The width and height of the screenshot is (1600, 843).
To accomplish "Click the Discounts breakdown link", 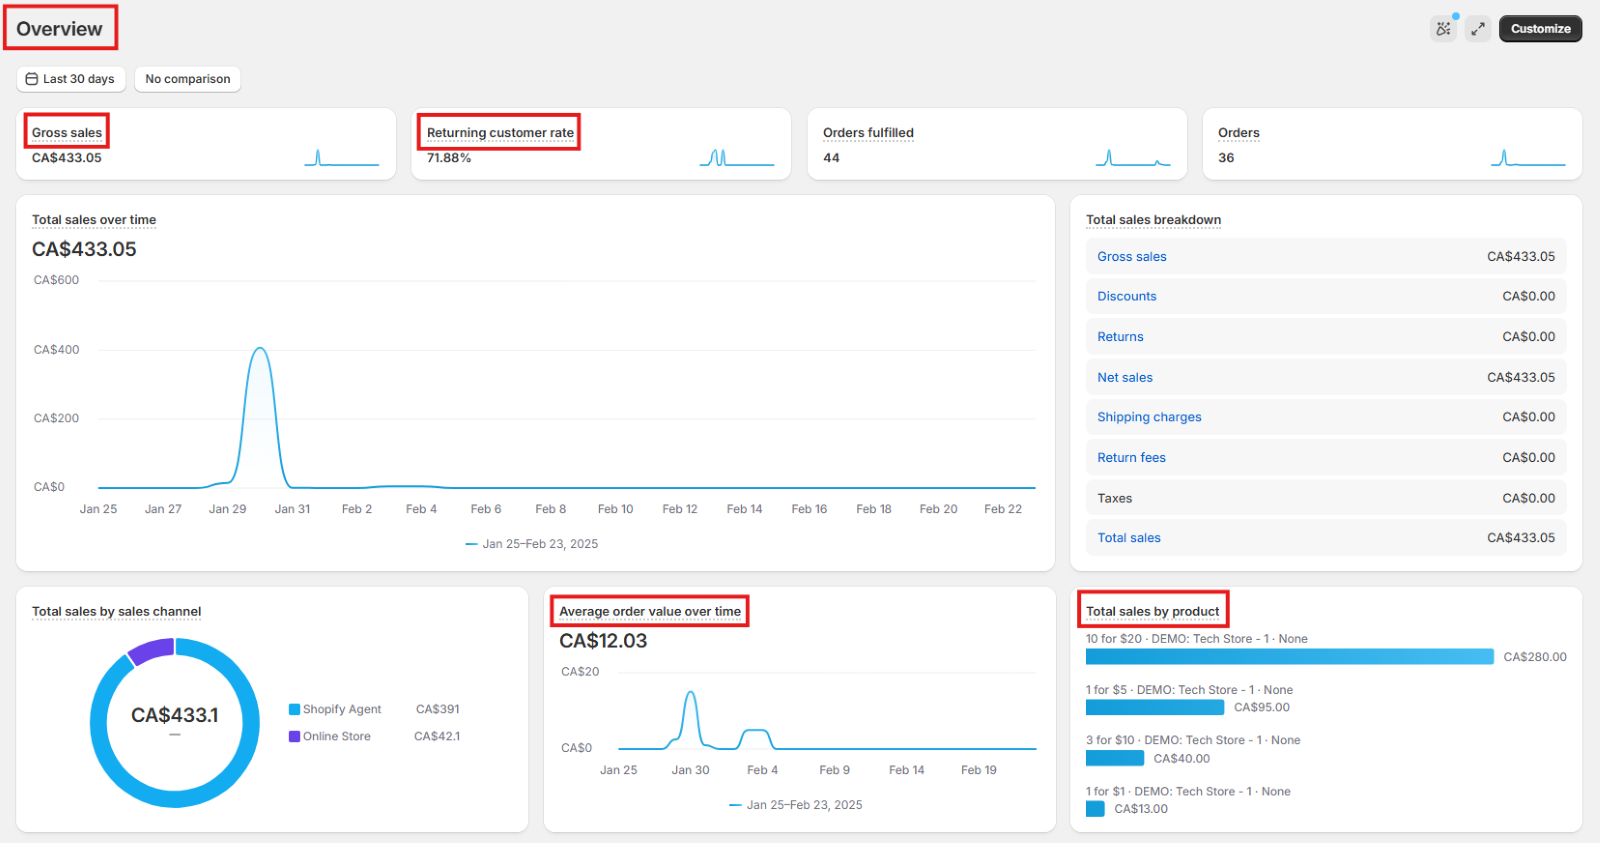I will (1126, 296).
